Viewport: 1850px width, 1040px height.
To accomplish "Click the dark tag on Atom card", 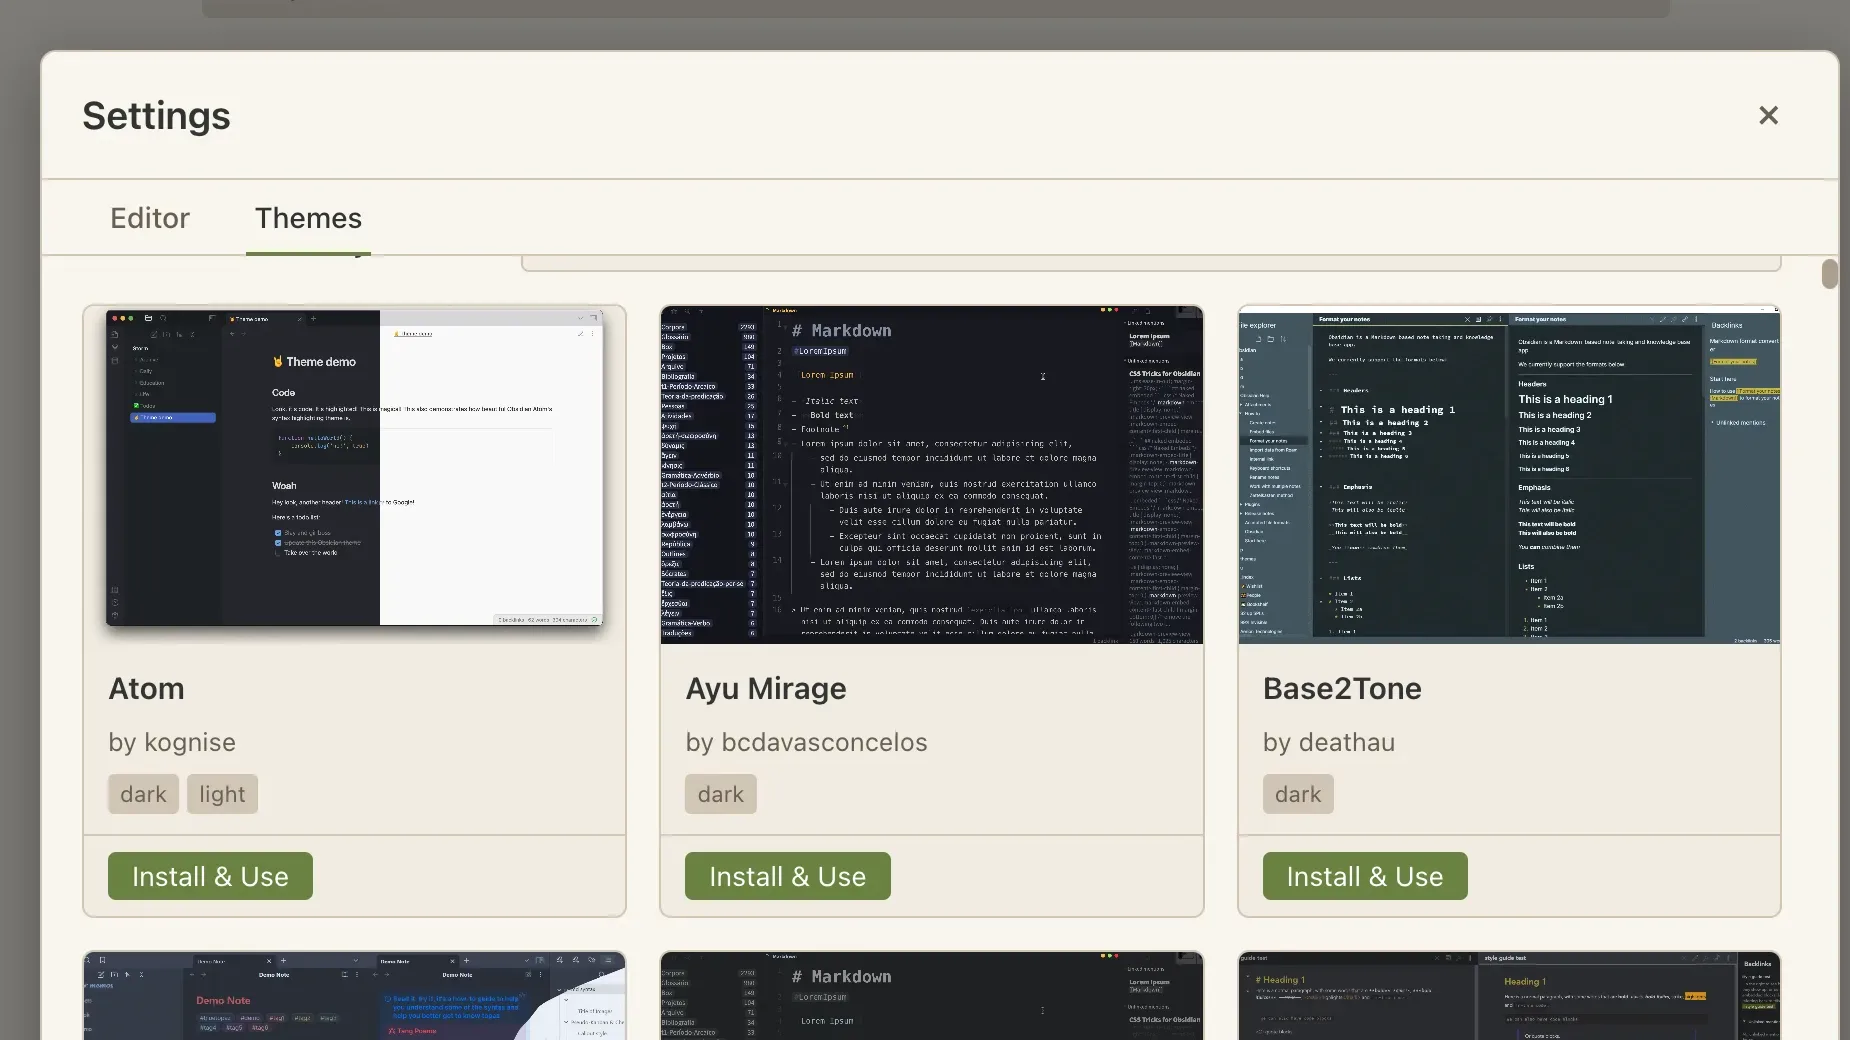I will click(x=143, y=794).
